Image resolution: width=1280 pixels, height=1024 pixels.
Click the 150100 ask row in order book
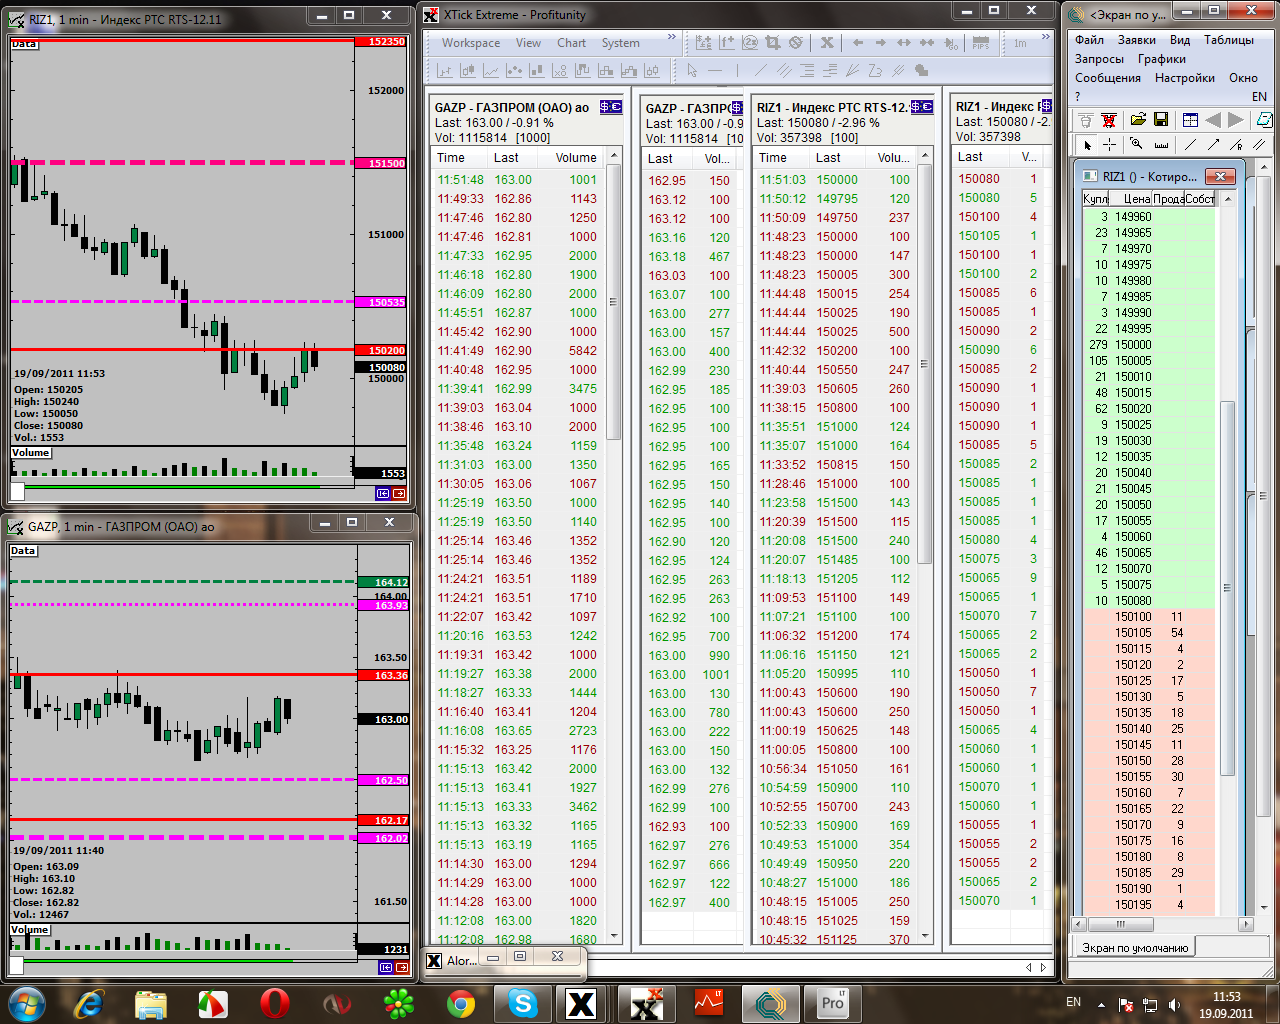(1149, 617)
